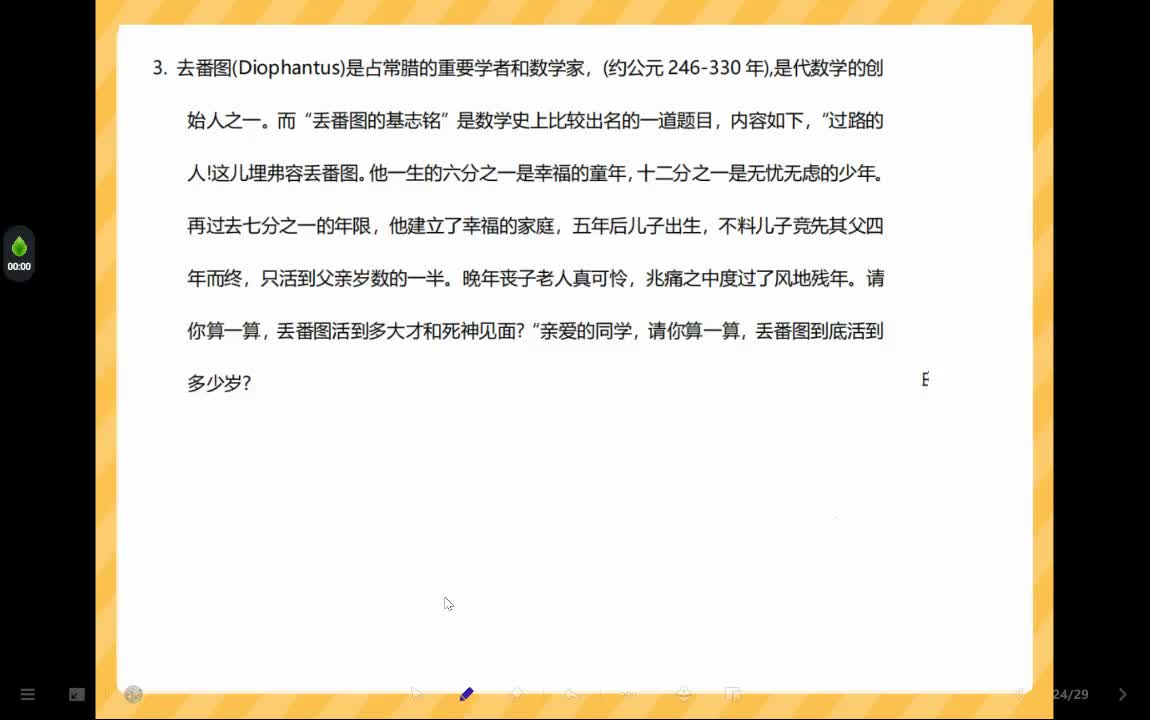Go to previous slide with faint left chevron

(x=1019, y=694)
